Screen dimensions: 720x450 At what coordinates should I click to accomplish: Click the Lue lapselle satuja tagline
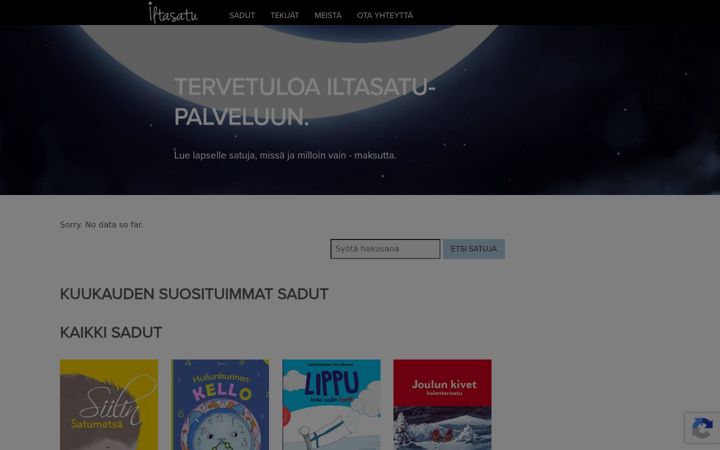click(x=285, y=155)
